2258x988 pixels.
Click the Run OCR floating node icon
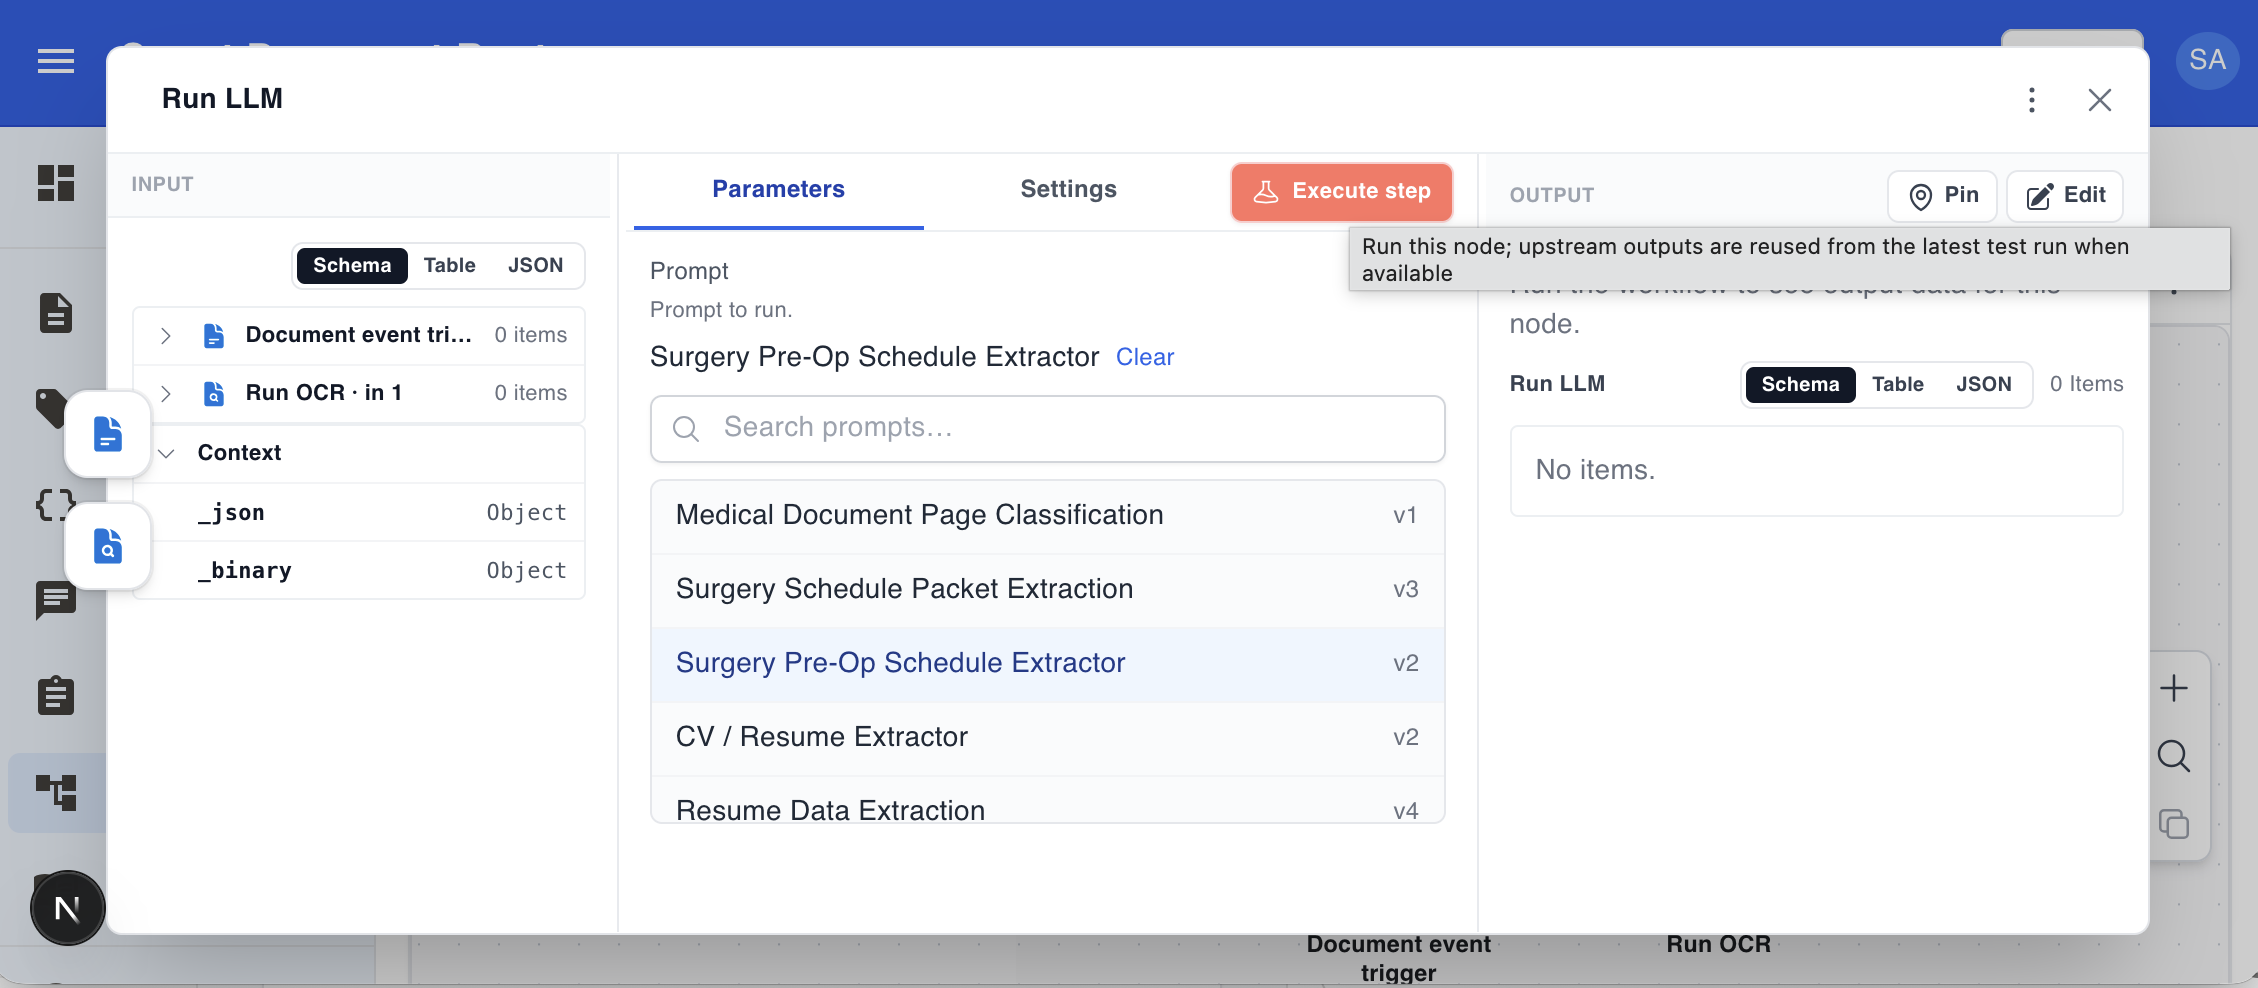point(108,546)
